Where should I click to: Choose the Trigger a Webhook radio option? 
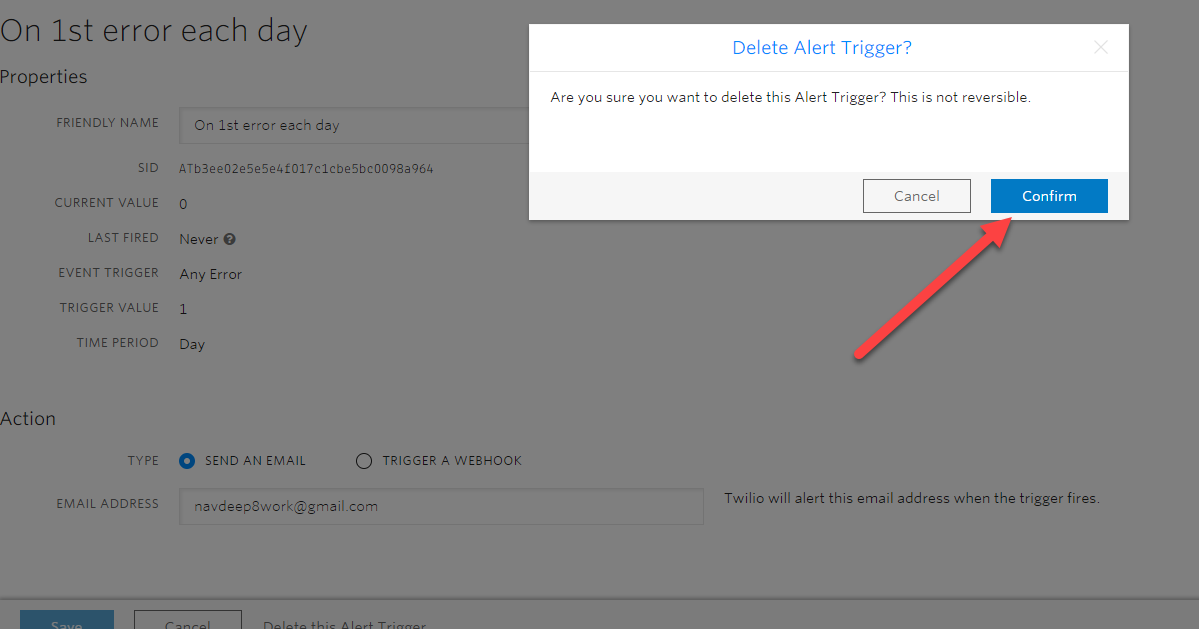pos(364,461)
